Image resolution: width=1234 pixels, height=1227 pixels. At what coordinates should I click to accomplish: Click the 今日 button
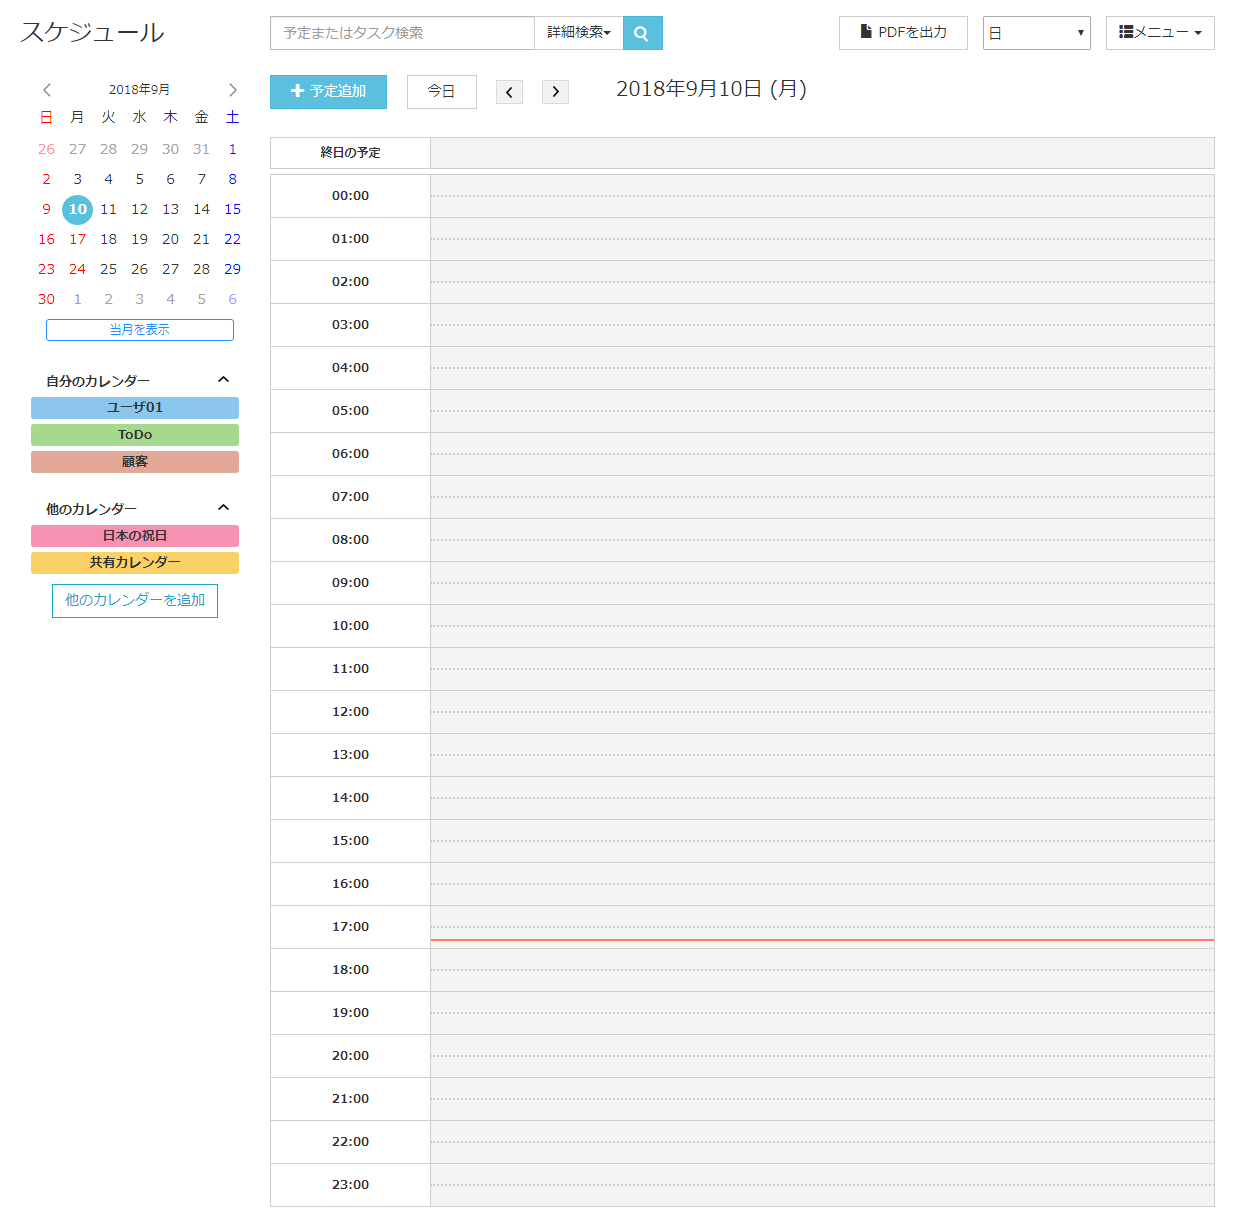441,92
